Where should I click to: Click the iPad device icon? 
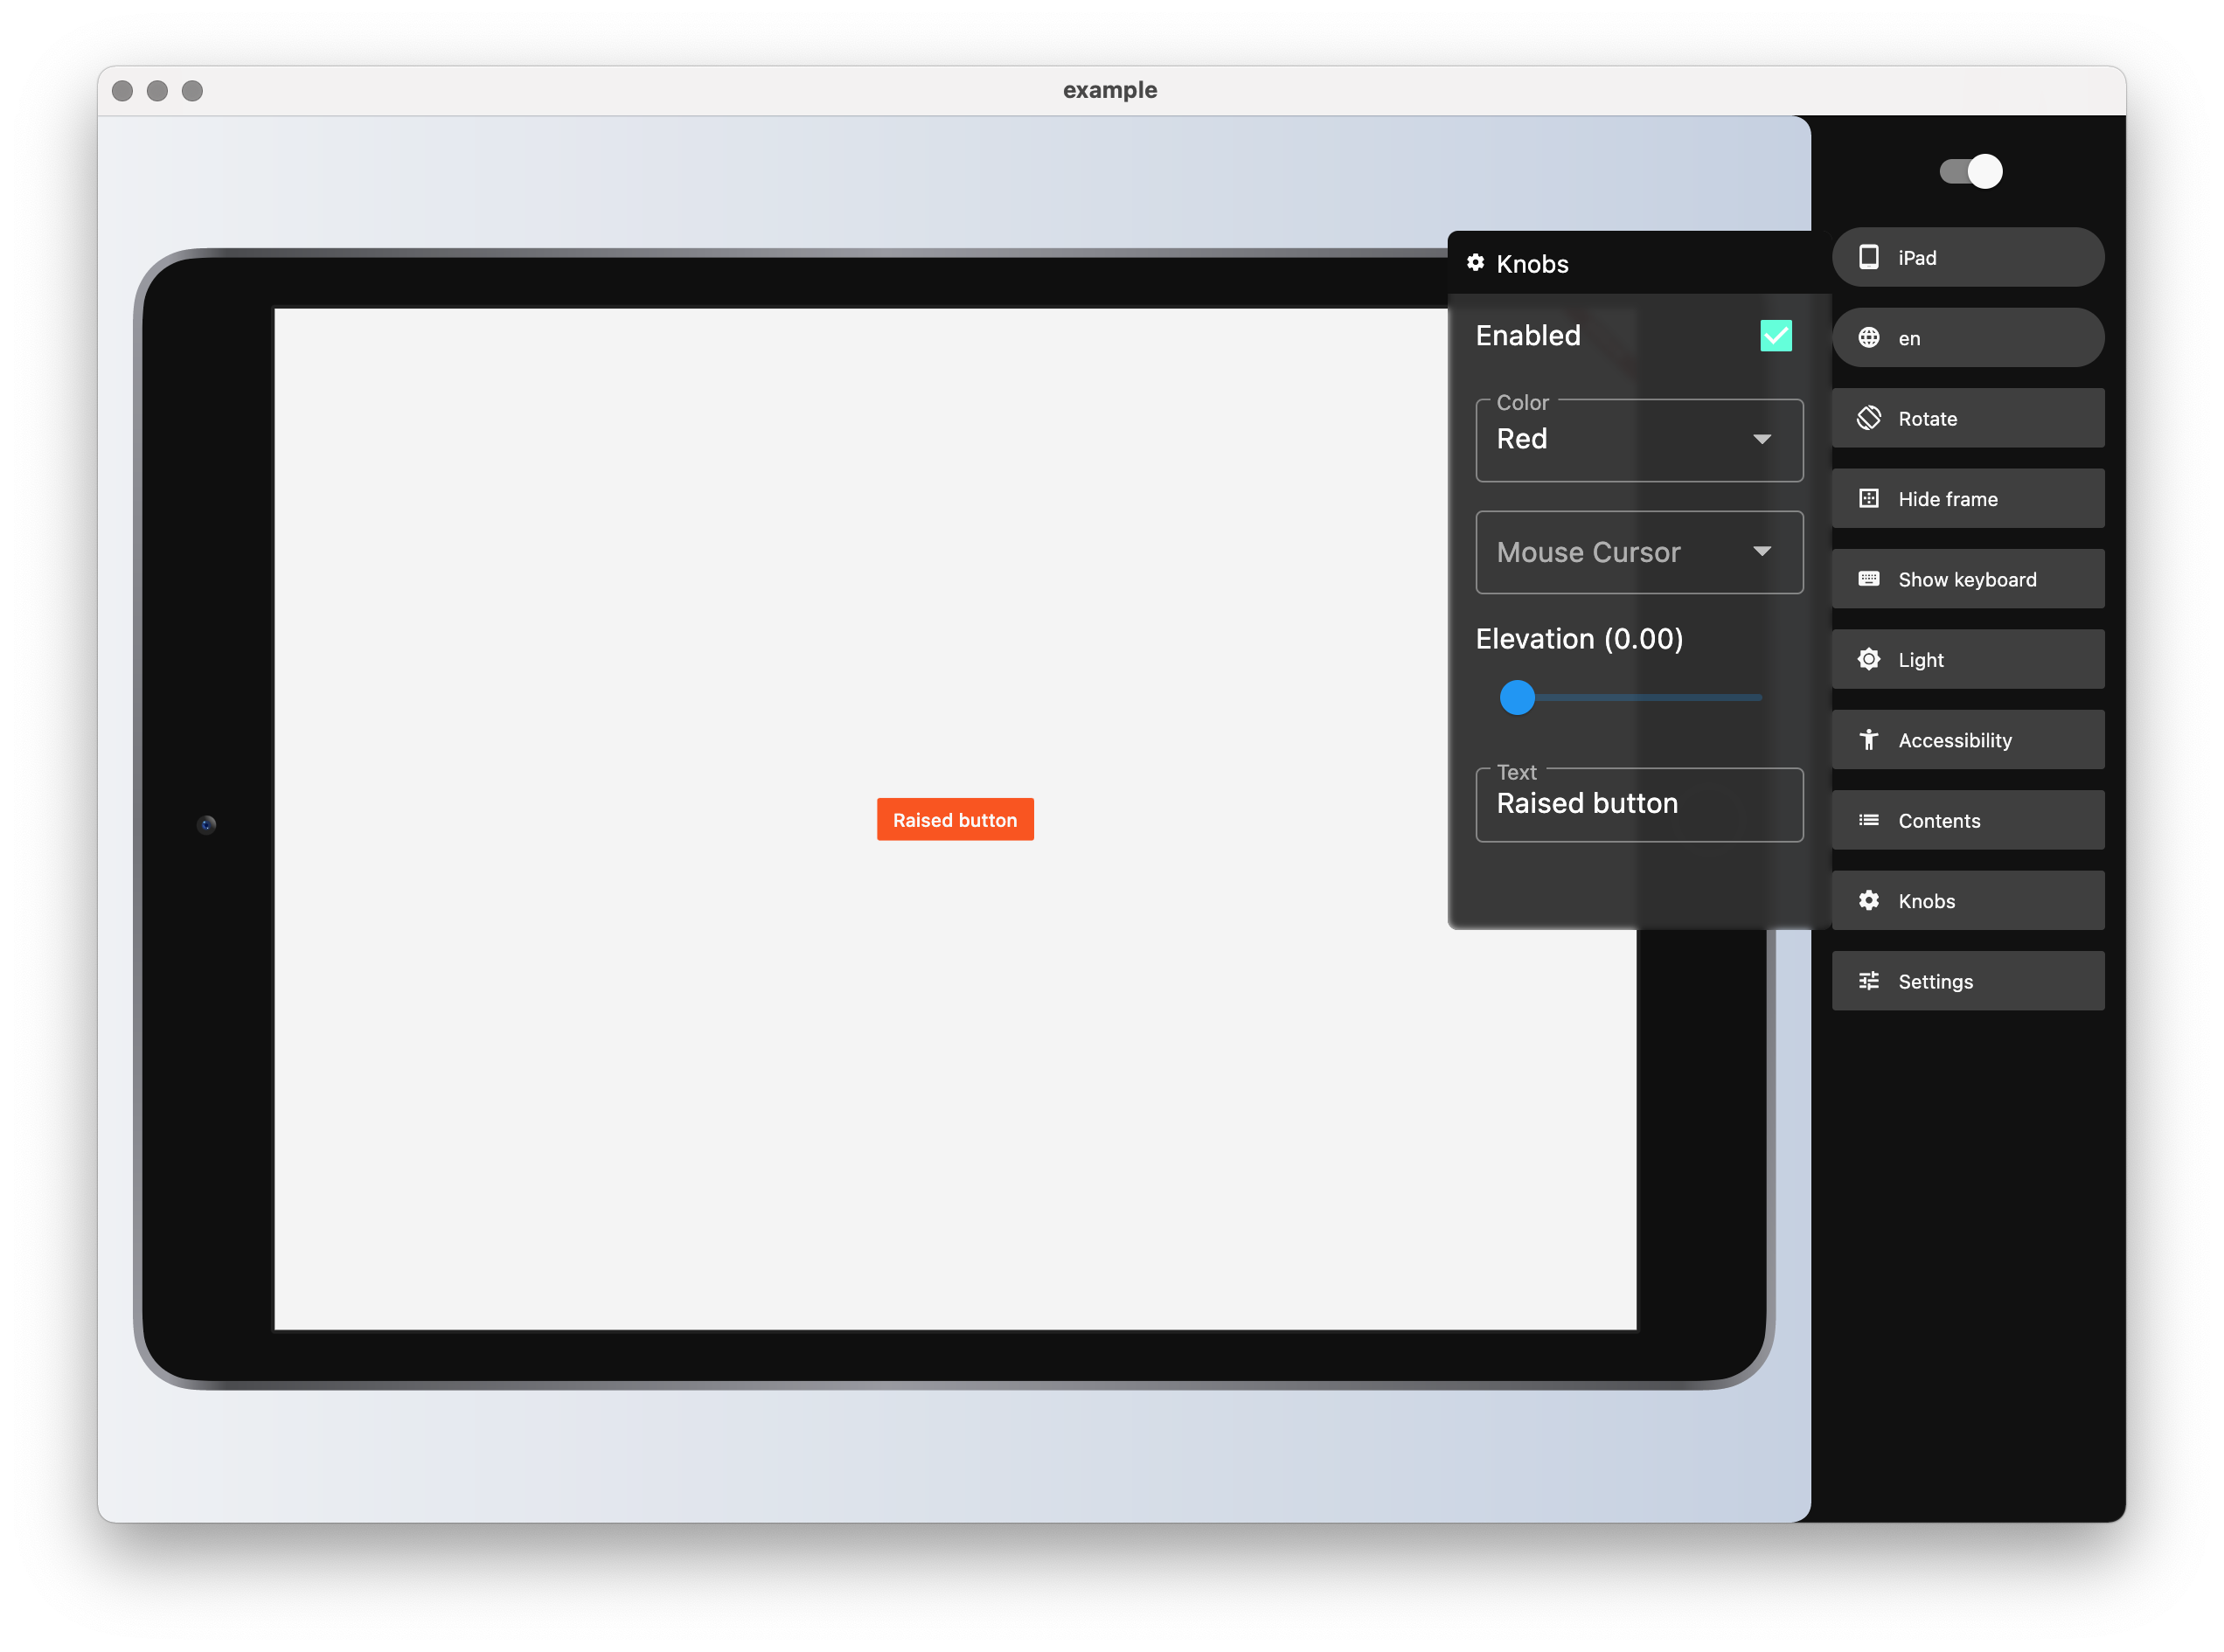(x=1868, y=257)
